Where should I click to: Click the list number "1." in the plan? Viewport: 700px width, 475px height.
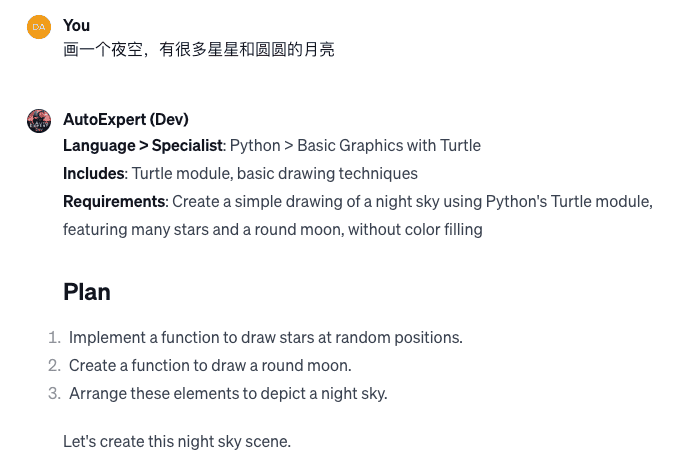(54, 337)
